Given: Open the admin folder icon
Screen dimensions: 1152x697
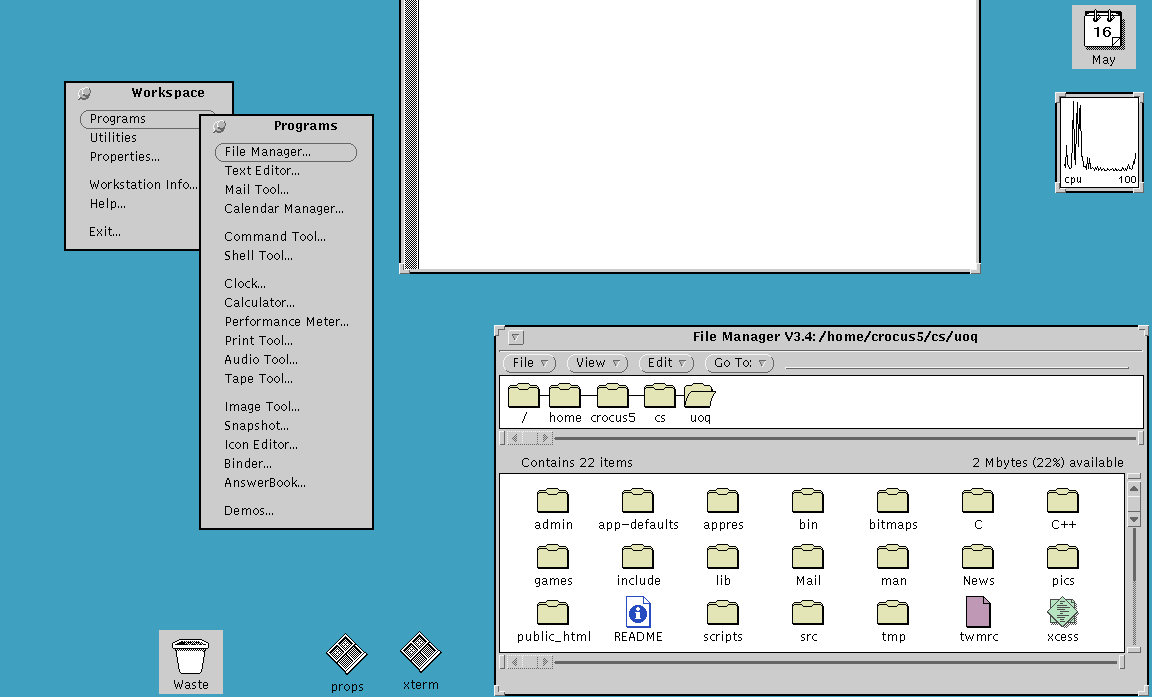Looking at the screenshot, I should coord(552,501).
